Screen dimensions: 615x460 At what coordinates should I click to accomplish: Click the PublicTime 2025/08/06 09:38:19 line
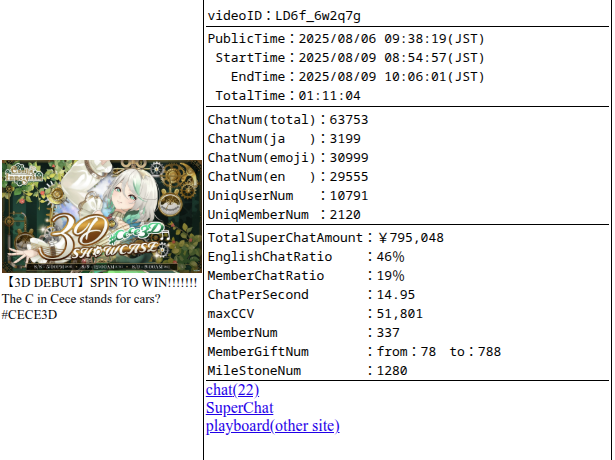click(x=346, y=39)
